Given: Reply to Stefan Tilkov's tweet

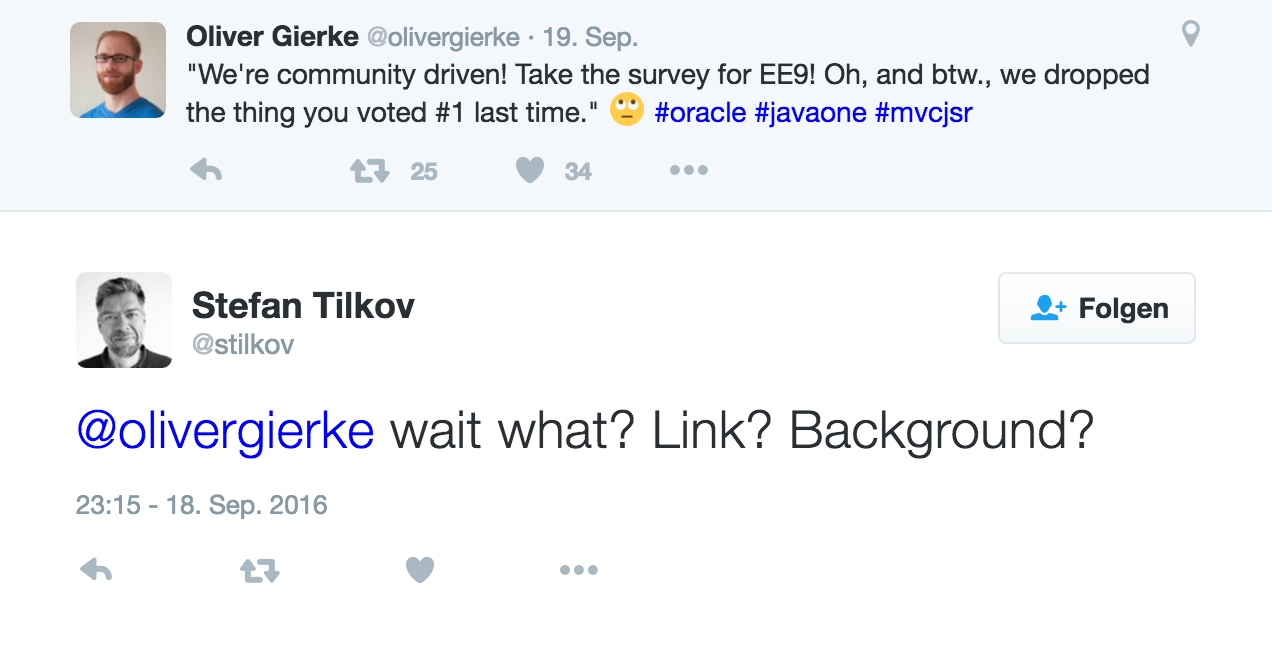Looking at the screenshot, I should pyautogui.click(x=96, y=570).
